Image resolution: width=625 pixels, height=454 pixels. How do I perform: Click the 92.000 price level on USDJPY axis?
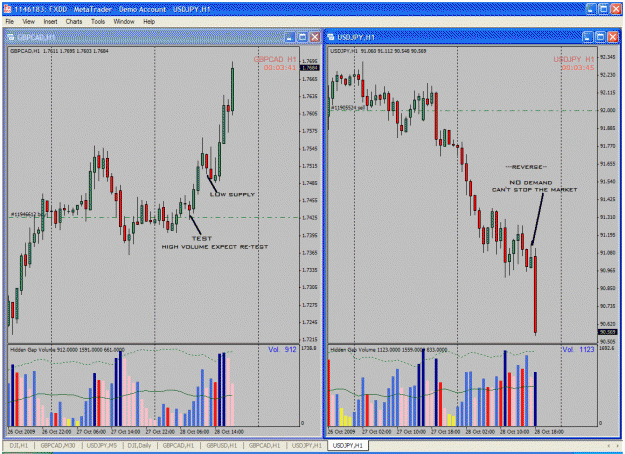point(608,110)
